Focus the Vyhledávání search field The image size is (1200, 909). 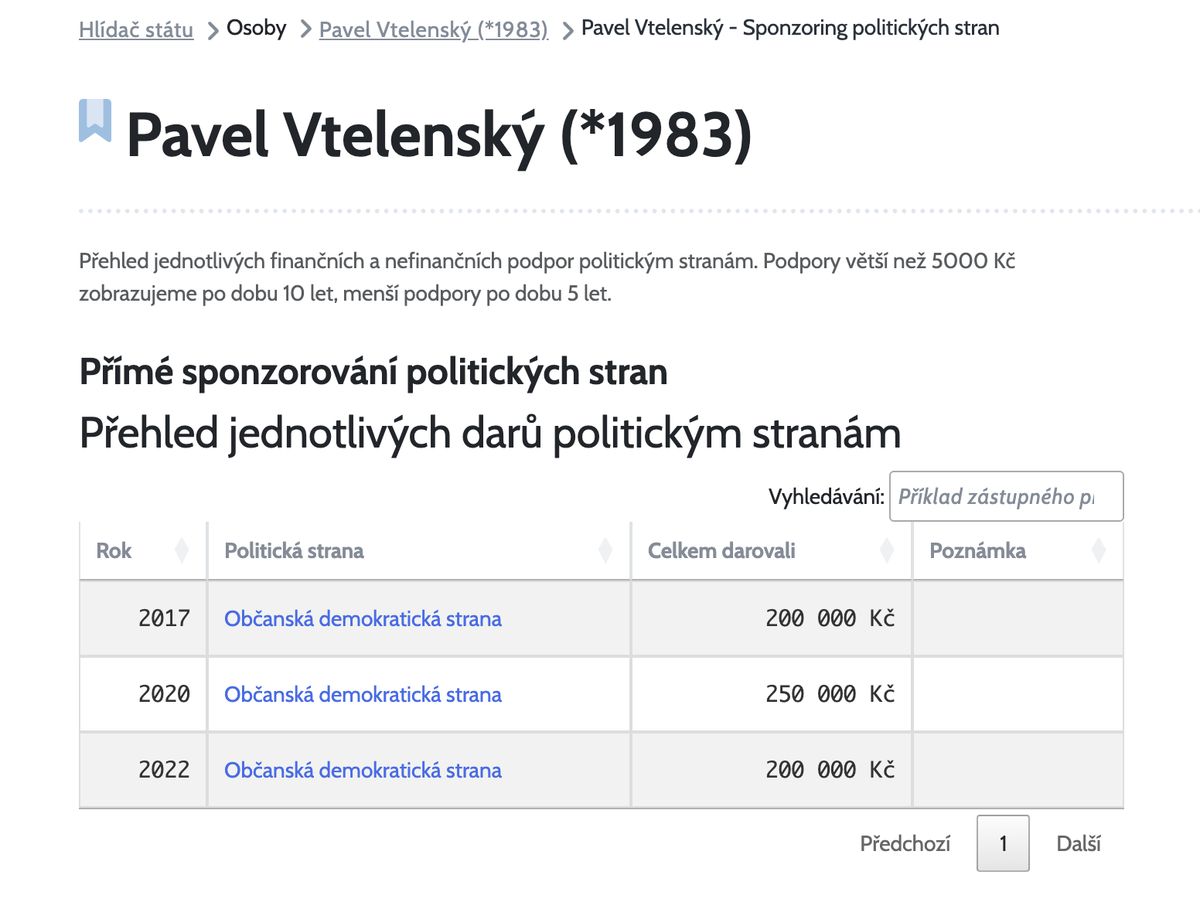point(1006,496)
